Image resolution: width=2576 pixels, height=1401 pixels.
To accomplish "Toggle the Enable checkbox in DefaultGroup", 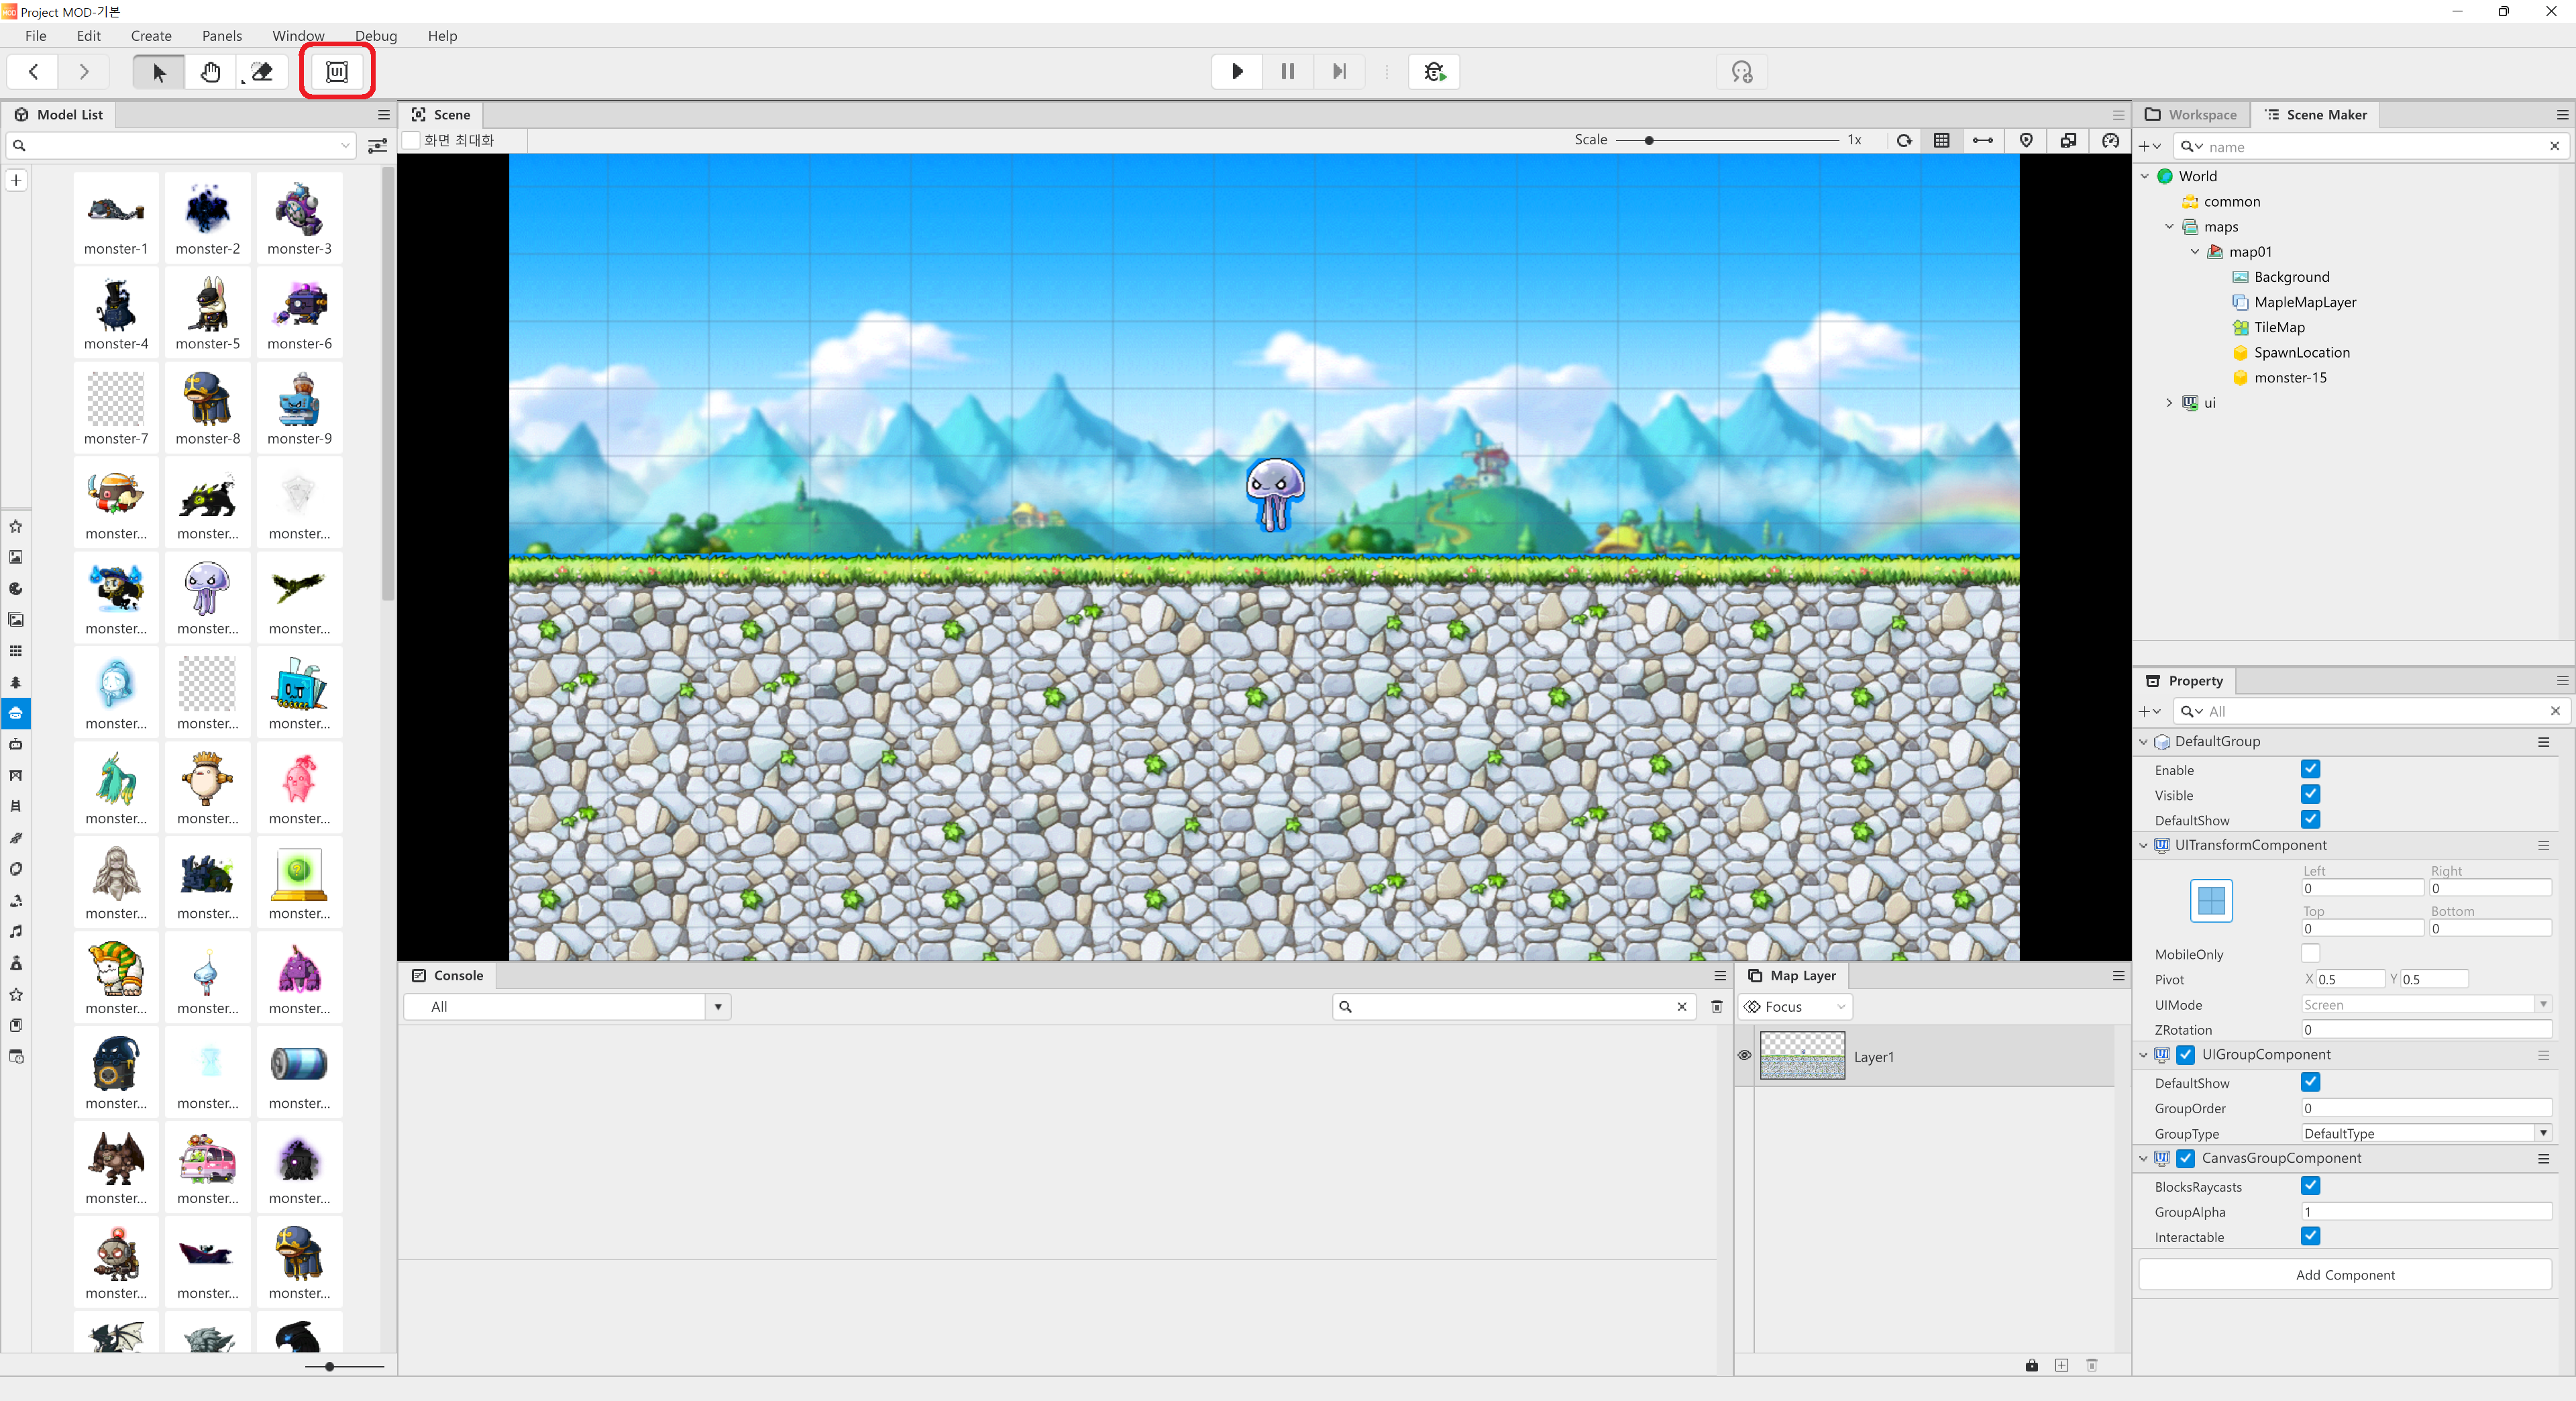I will (2310, 769).
